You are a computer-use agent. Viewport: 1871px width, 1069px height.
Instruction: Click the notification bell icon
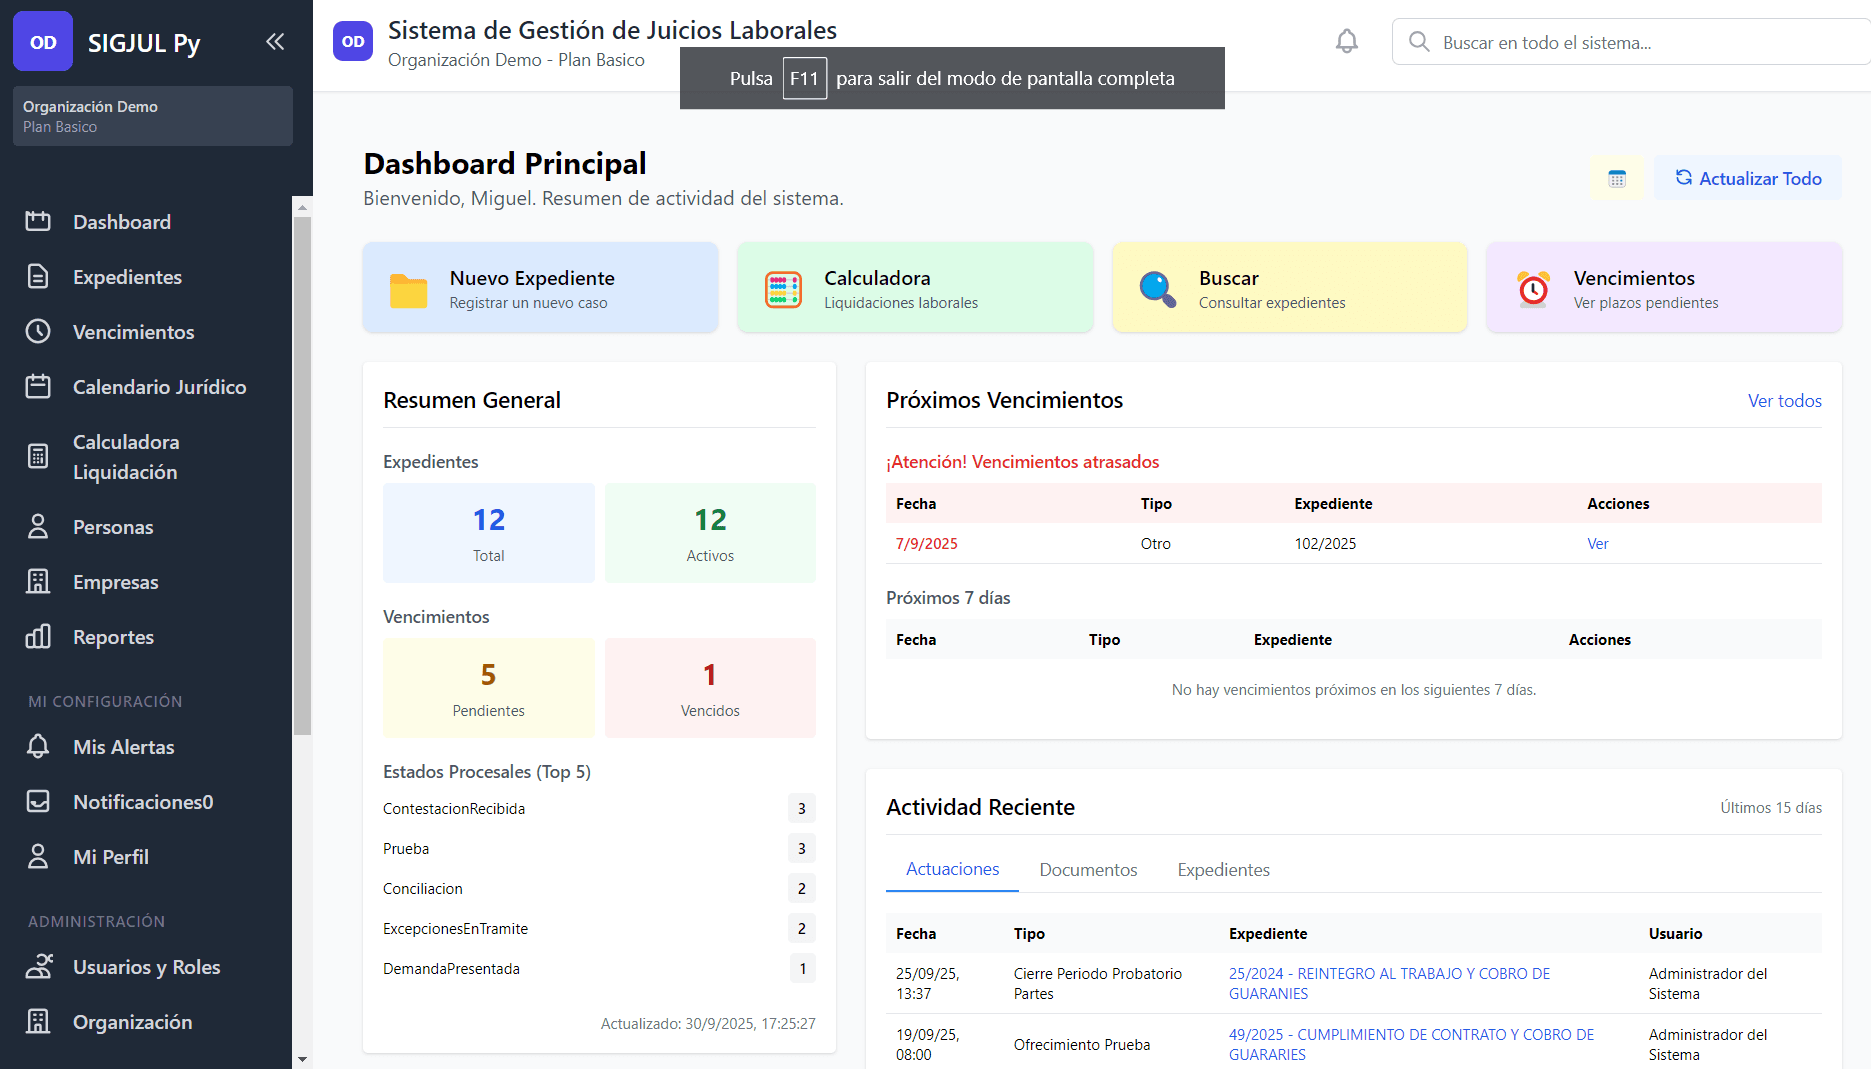(1347, 42)
